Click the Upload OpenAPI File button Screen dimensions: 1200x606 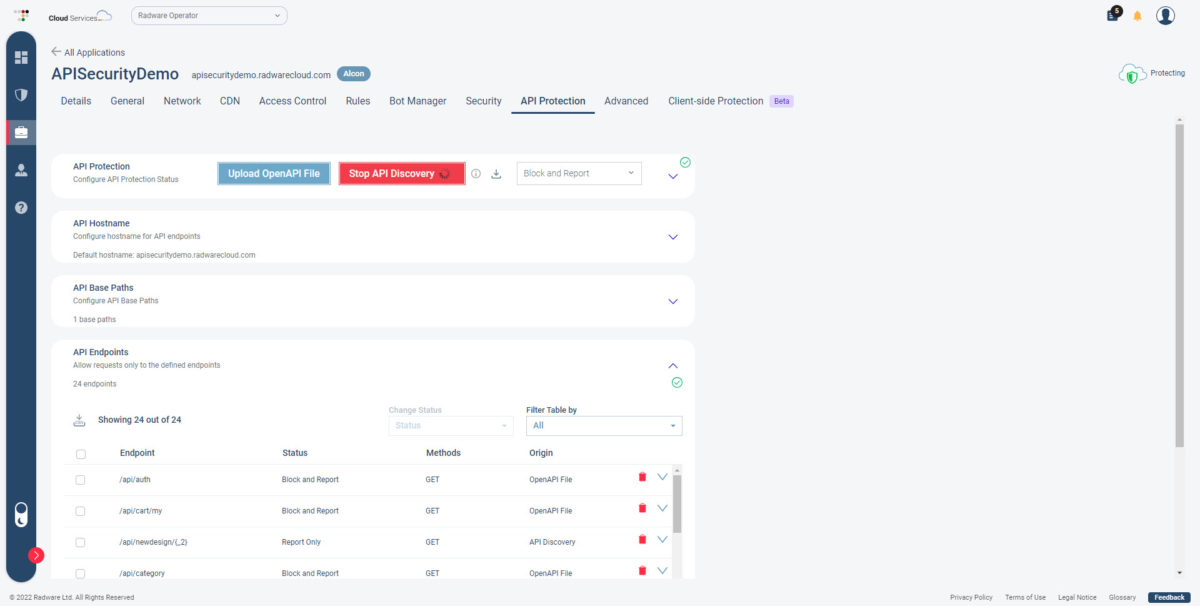(274, 174)
